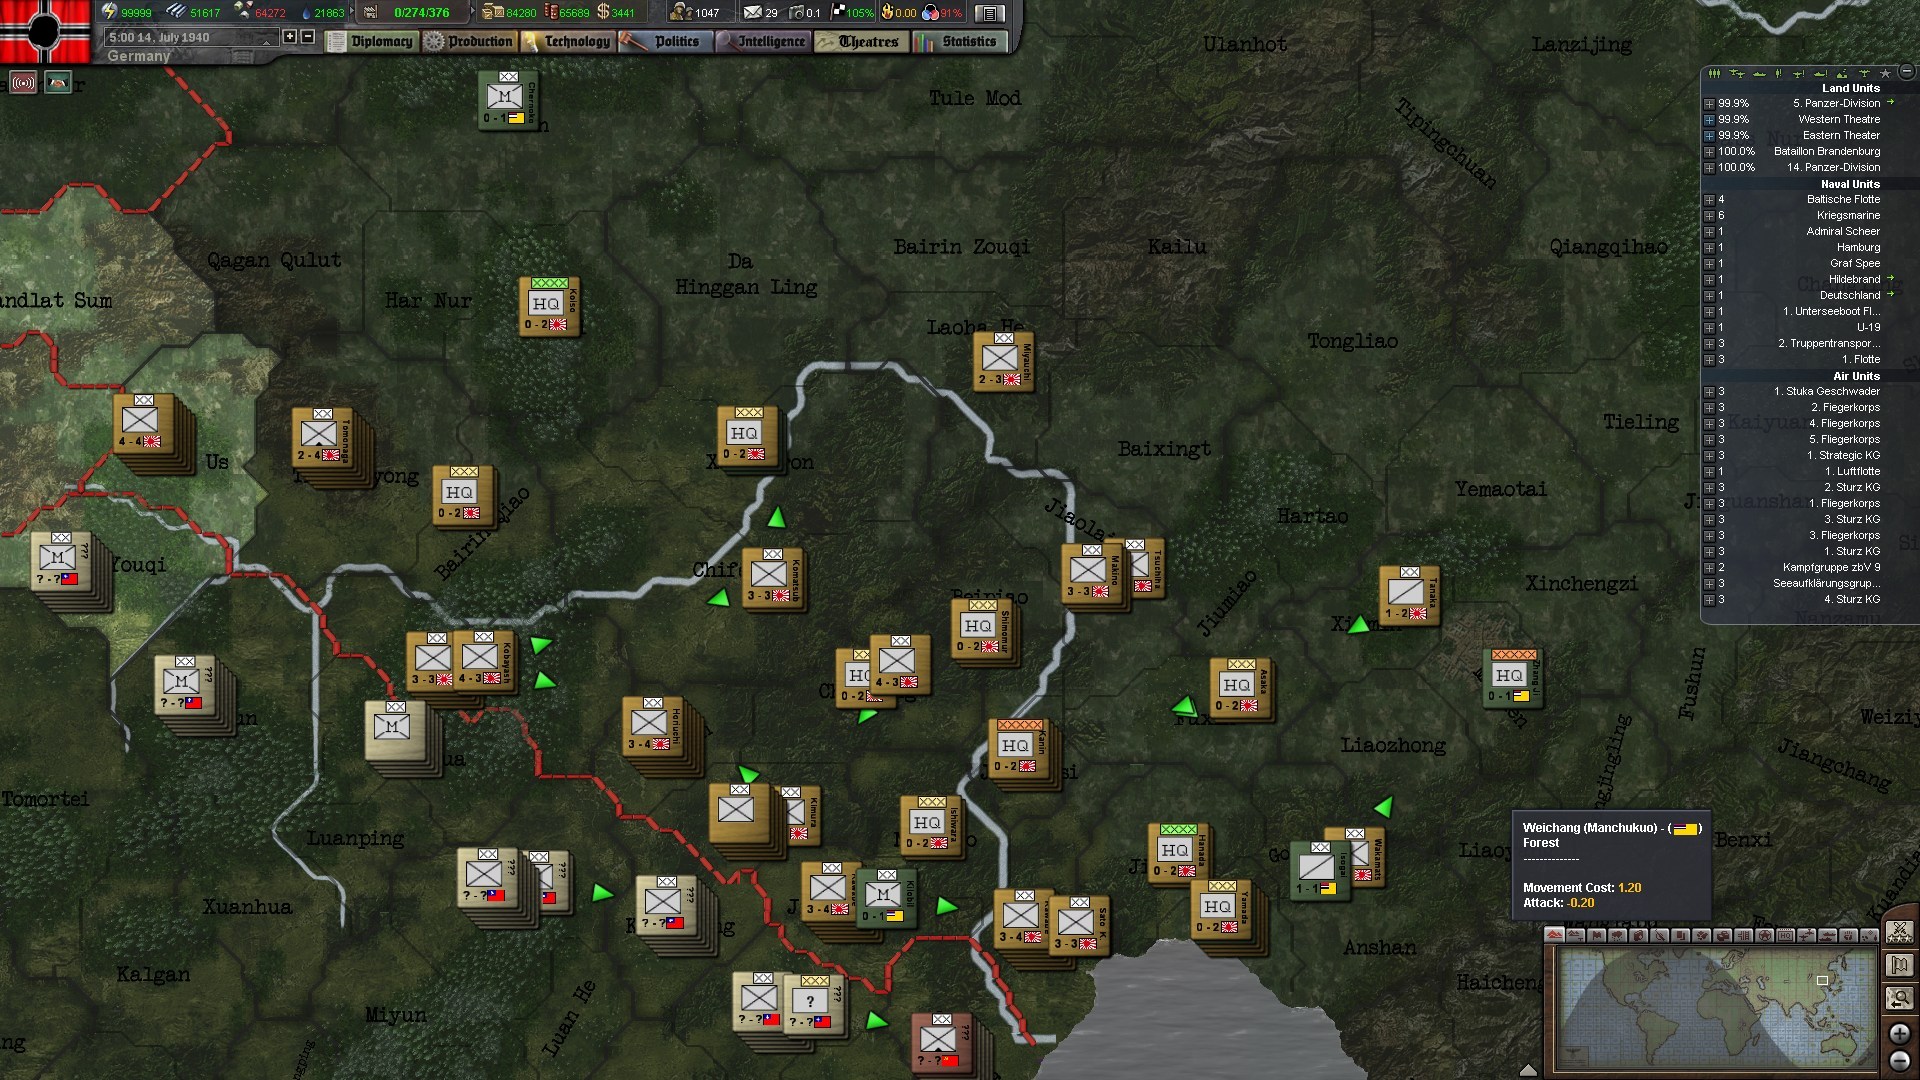Open the ledger icon in the top-right corner
The image size is (1920, 1080).
coord(990,13)
